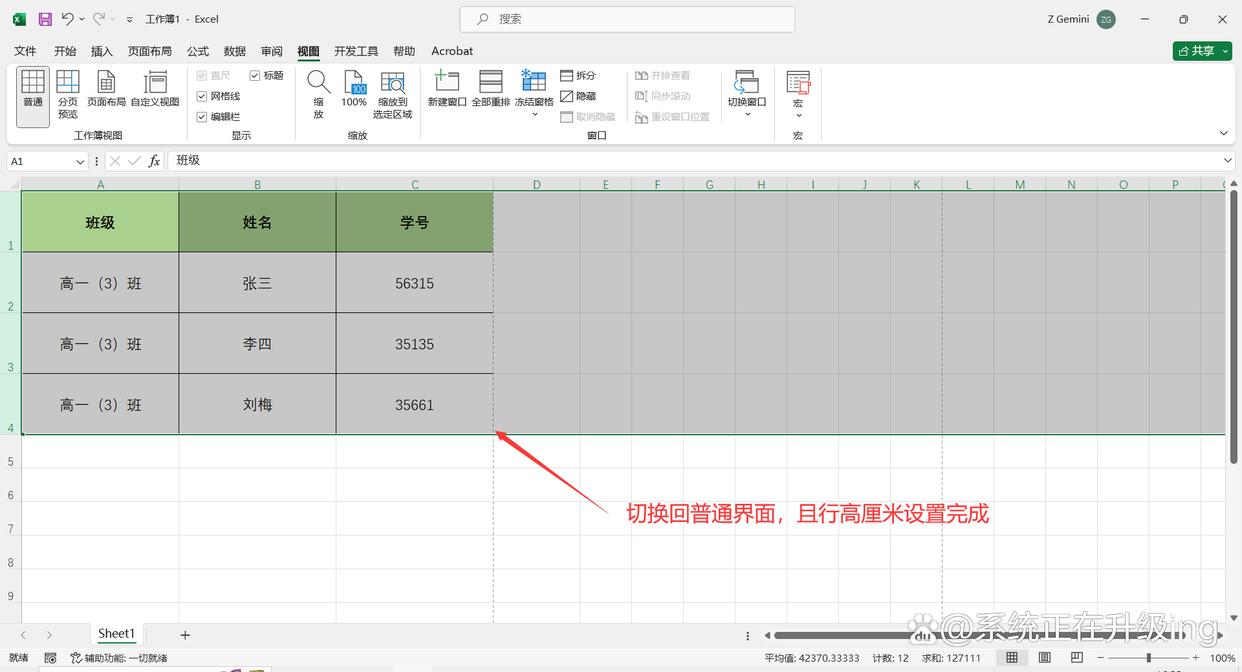Viewport: 1242px width, 672px height.
Task: Click the greyed 并排查看 command
Action: click(x=662, y=76)
